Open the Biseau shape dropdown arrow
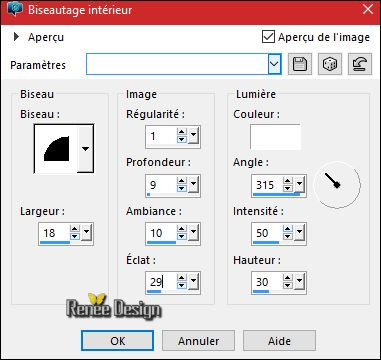The height and width of the screenshot is (360, 381). coord(85,149)
